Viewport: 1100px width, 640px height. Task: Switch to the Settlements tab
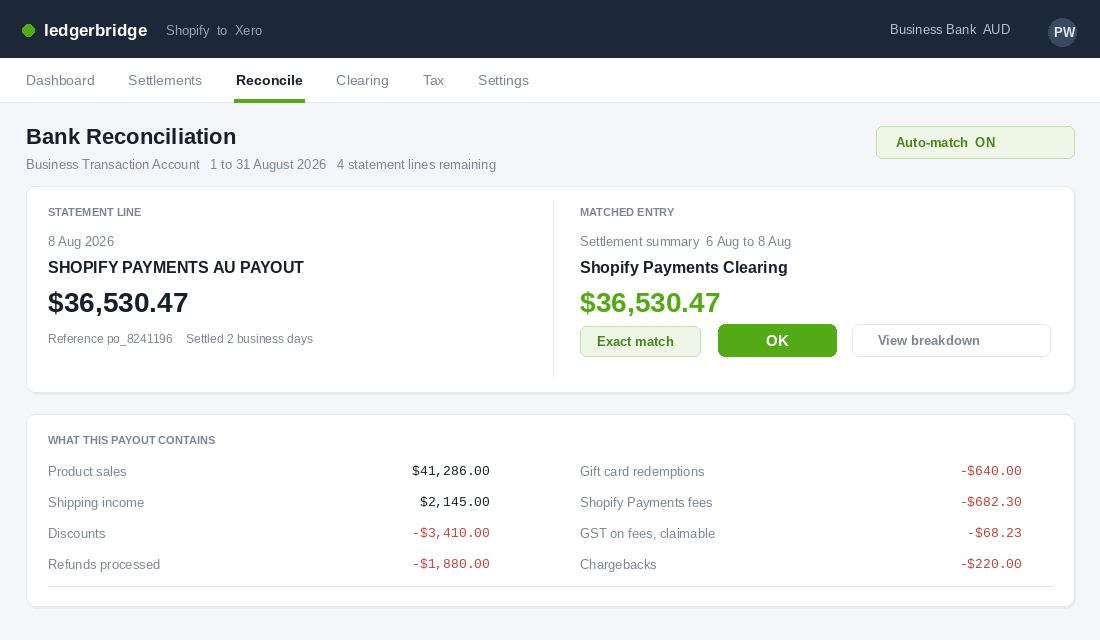(165, 81)
